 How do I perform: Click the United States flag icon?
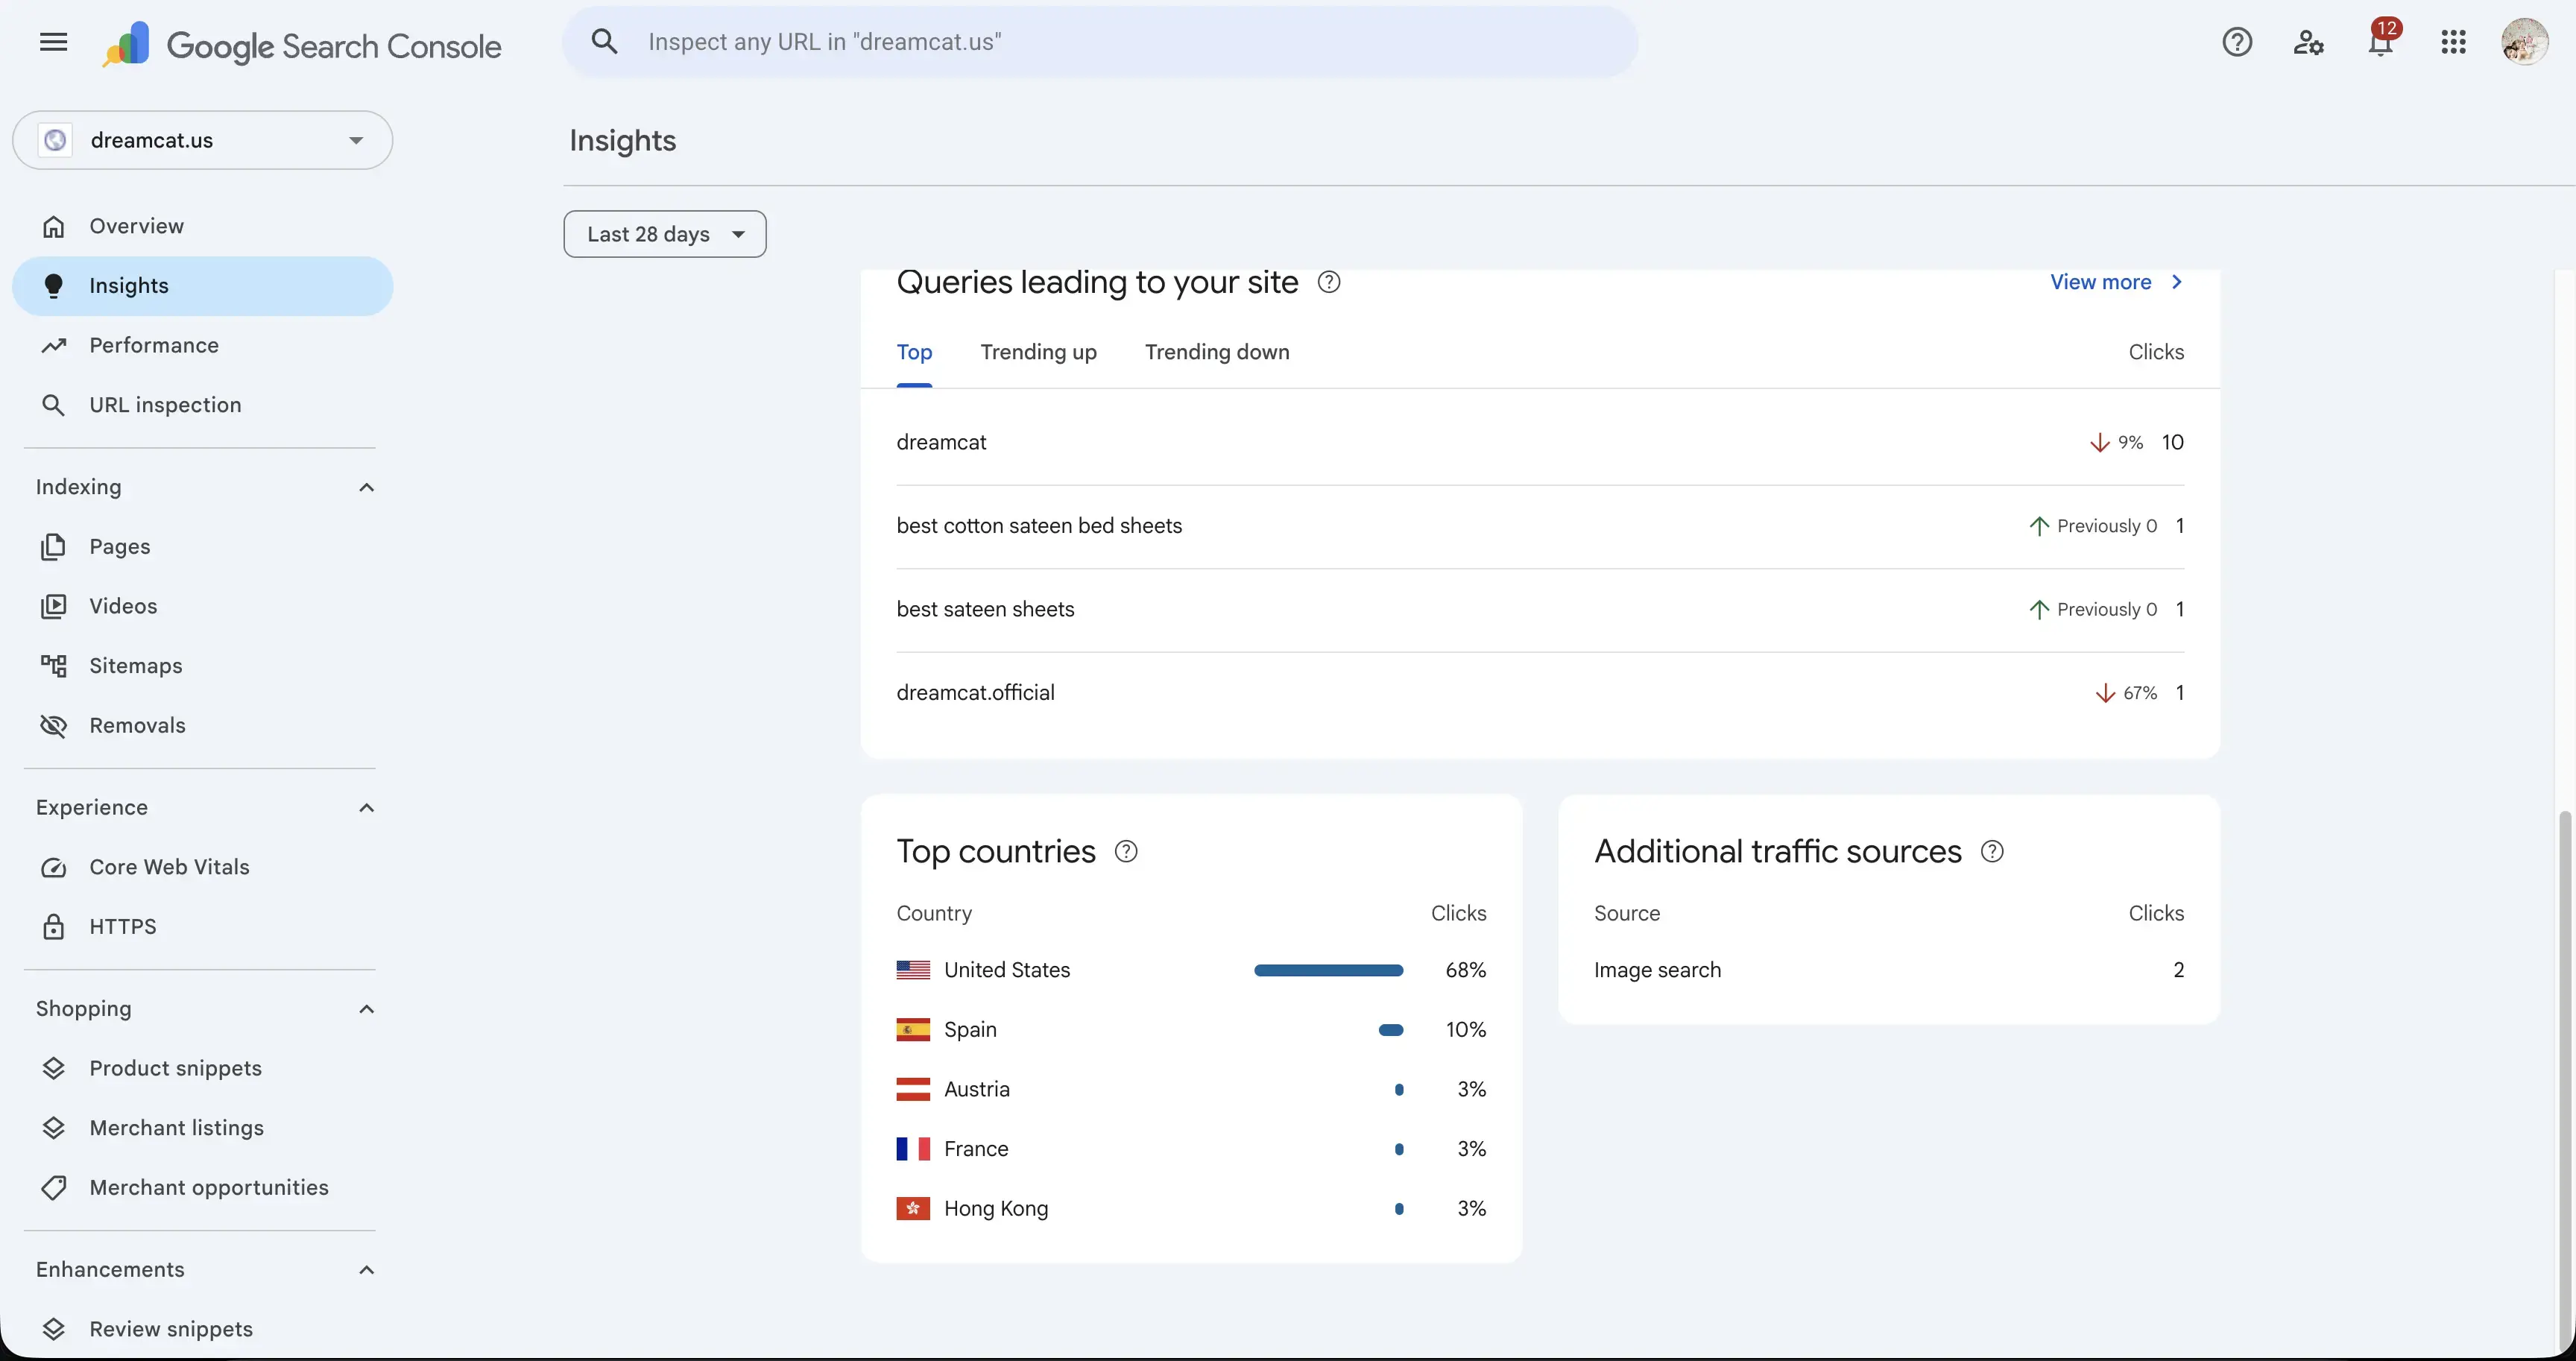click(913, 970)
